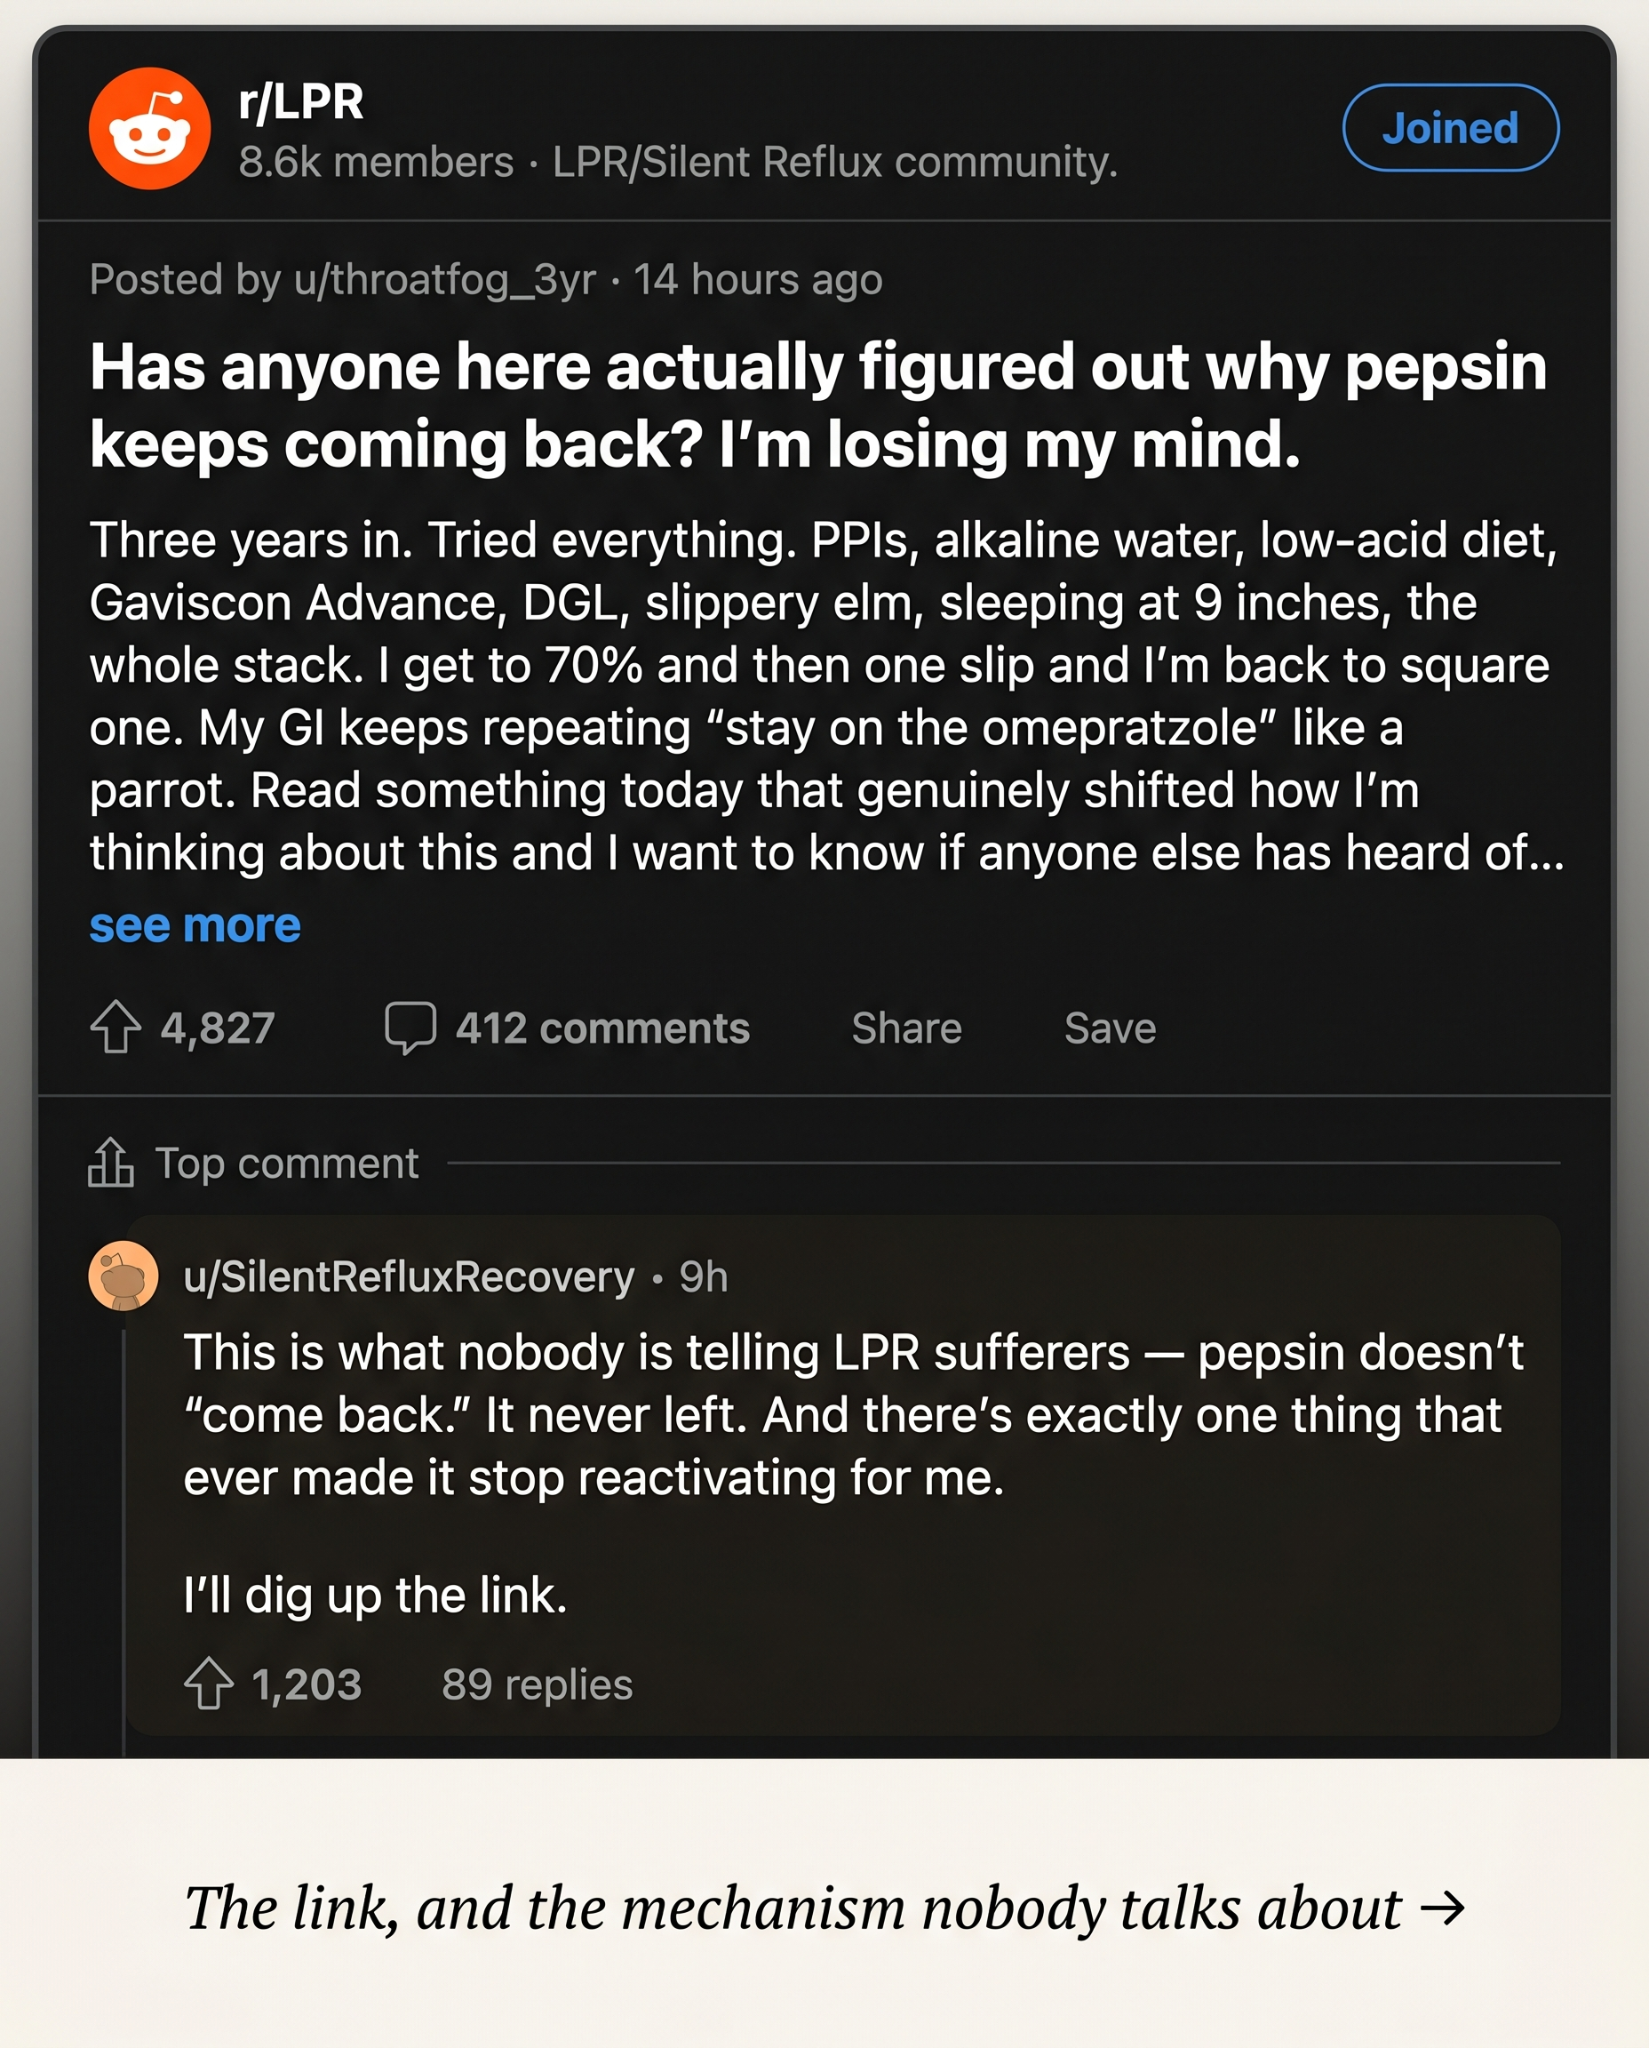Open the u/SilentRefluxRecovery username link
The image size is (1649, 2048).
point(409,1277)
